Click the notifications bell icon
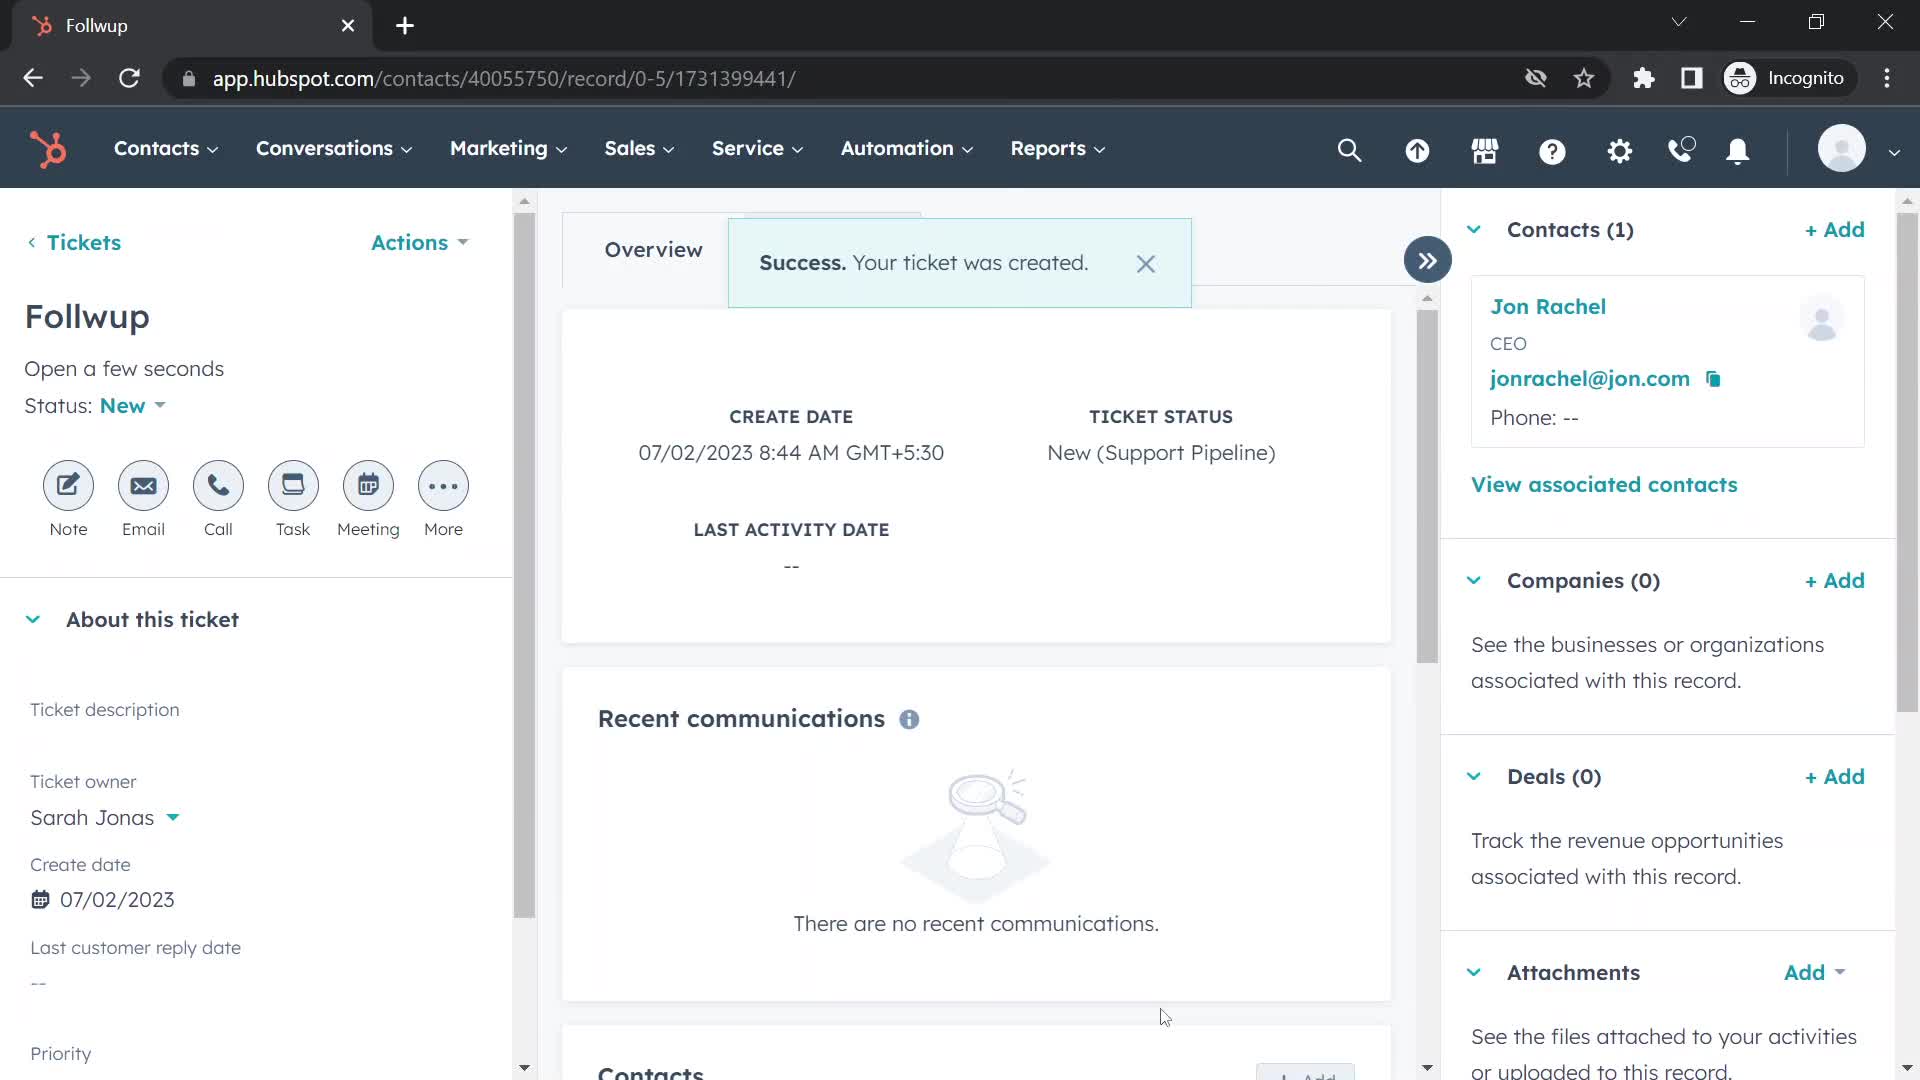 tap(1738, 149)
